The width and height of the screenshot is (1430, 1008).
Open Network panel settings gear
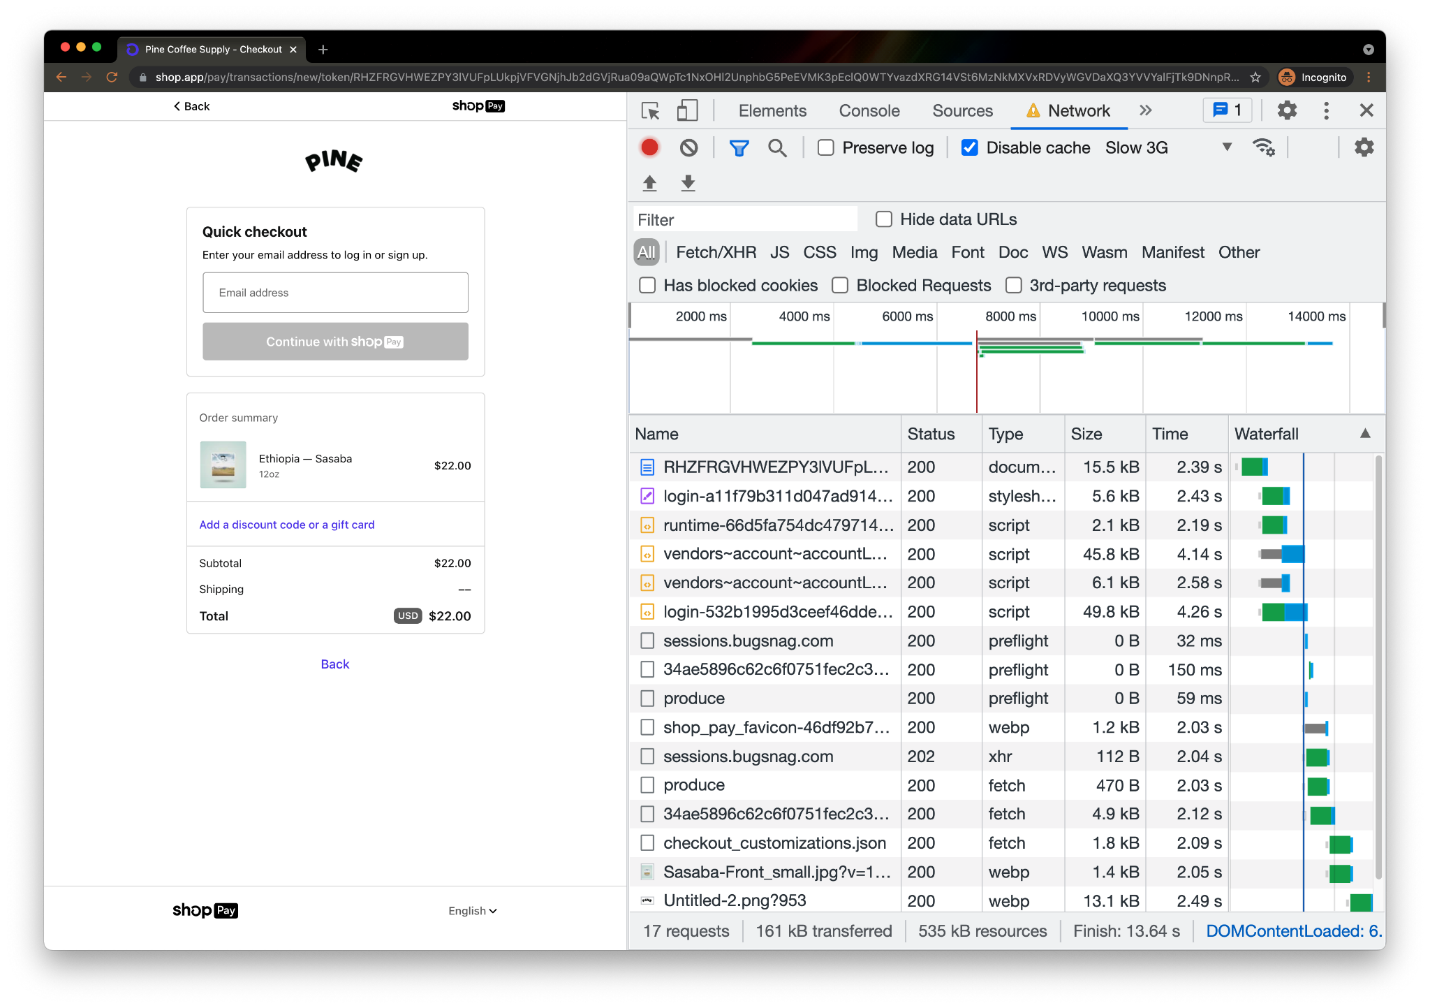(x=1364, y=147)
